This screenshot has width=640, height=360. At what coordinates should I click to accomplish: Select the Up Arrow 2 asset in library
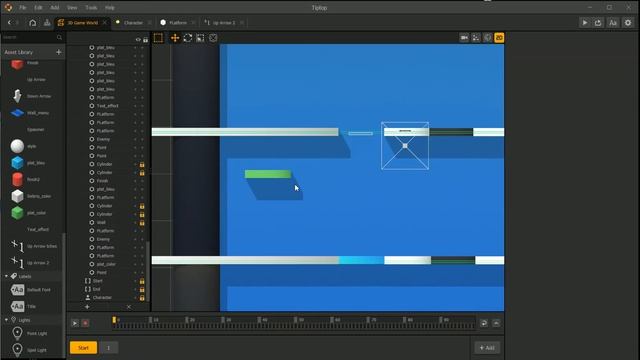(17, 262)
